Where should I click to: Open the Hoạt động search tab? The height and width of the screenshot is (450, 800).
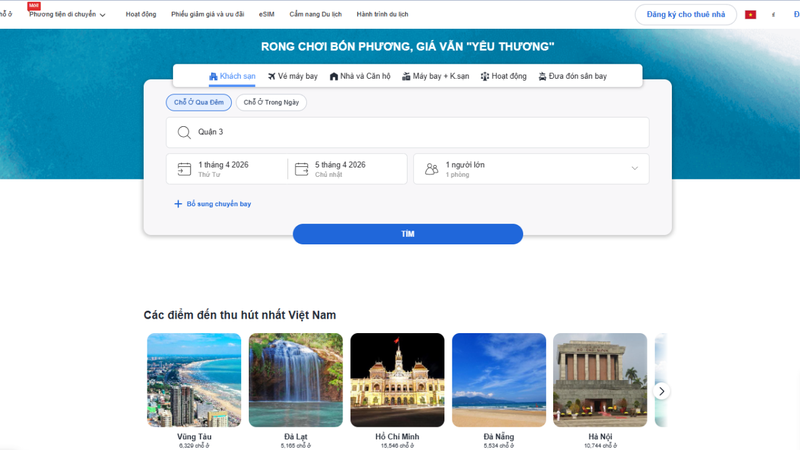pos(503,76)
